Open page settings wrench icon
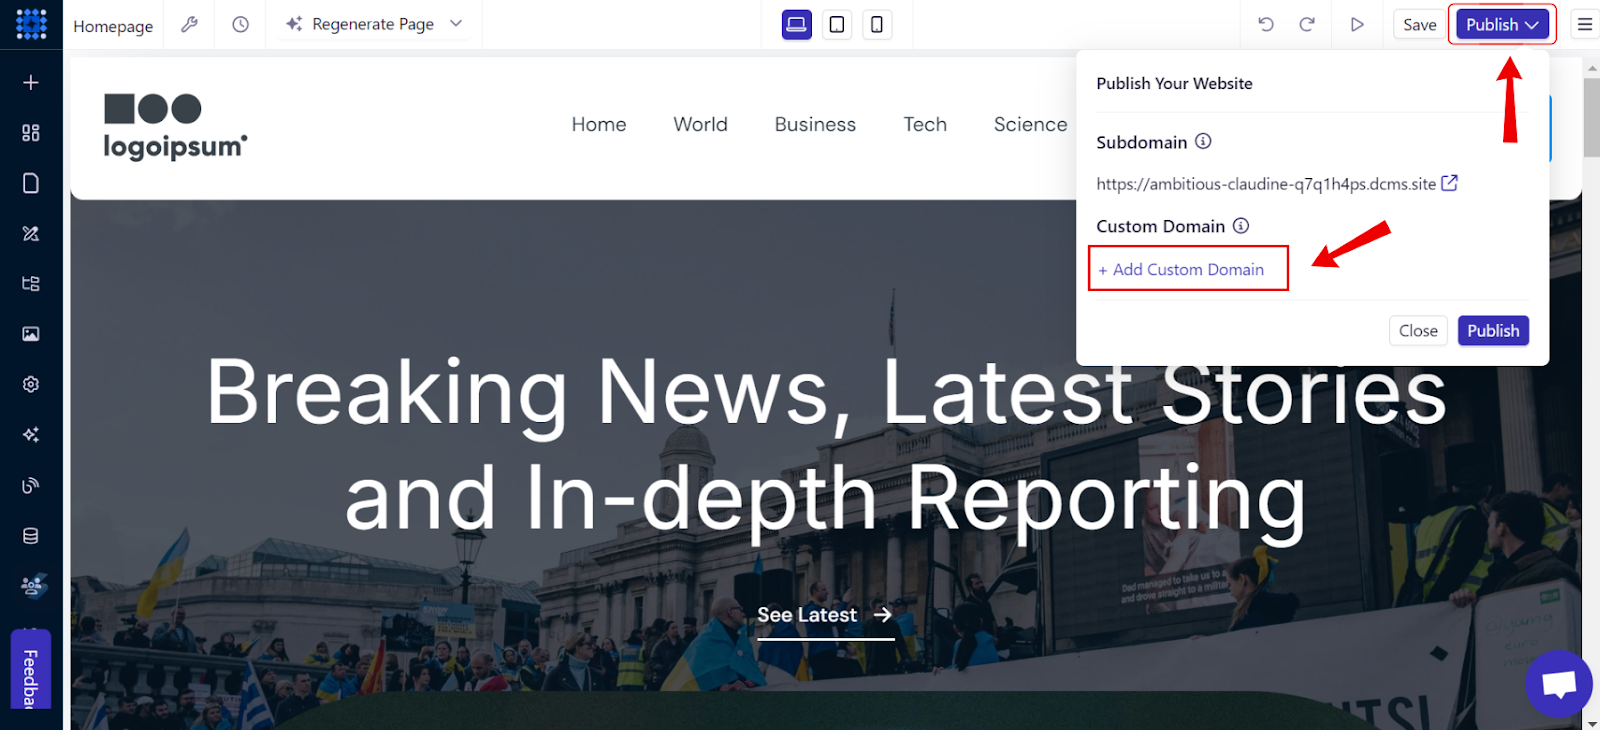Viewport: 1600px width, 730px height. point(189,24)
